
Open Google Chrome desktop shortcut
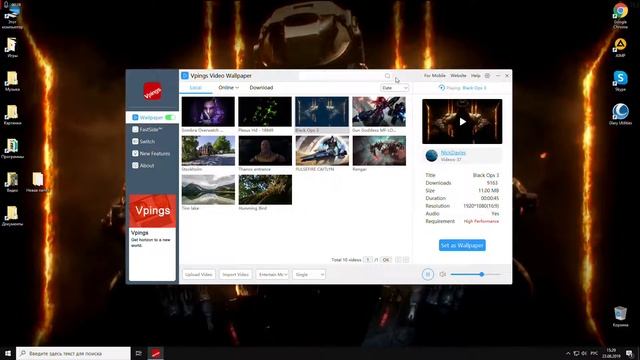pos(620,16)
